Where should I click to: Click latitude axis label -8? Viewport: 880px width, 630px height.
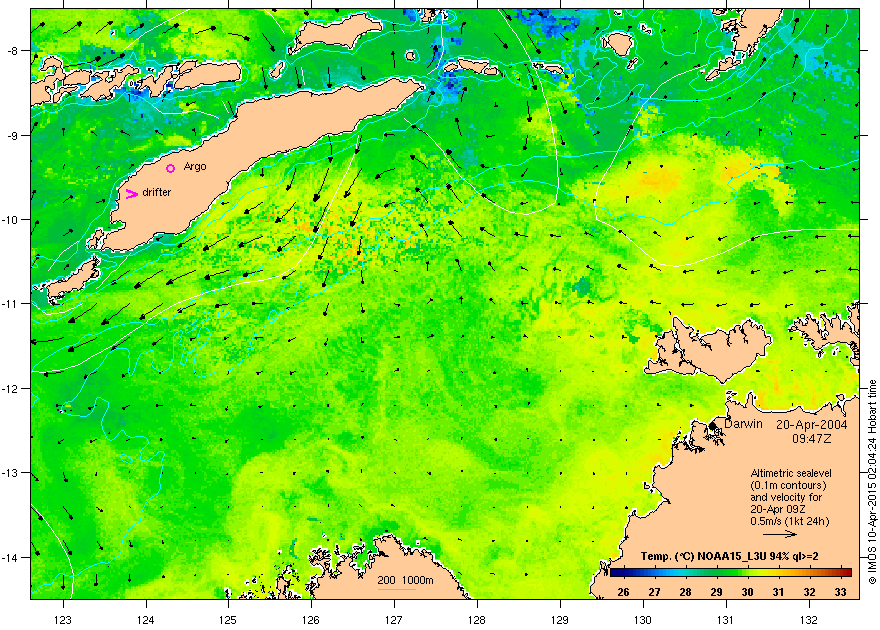(x=12, y=50)
